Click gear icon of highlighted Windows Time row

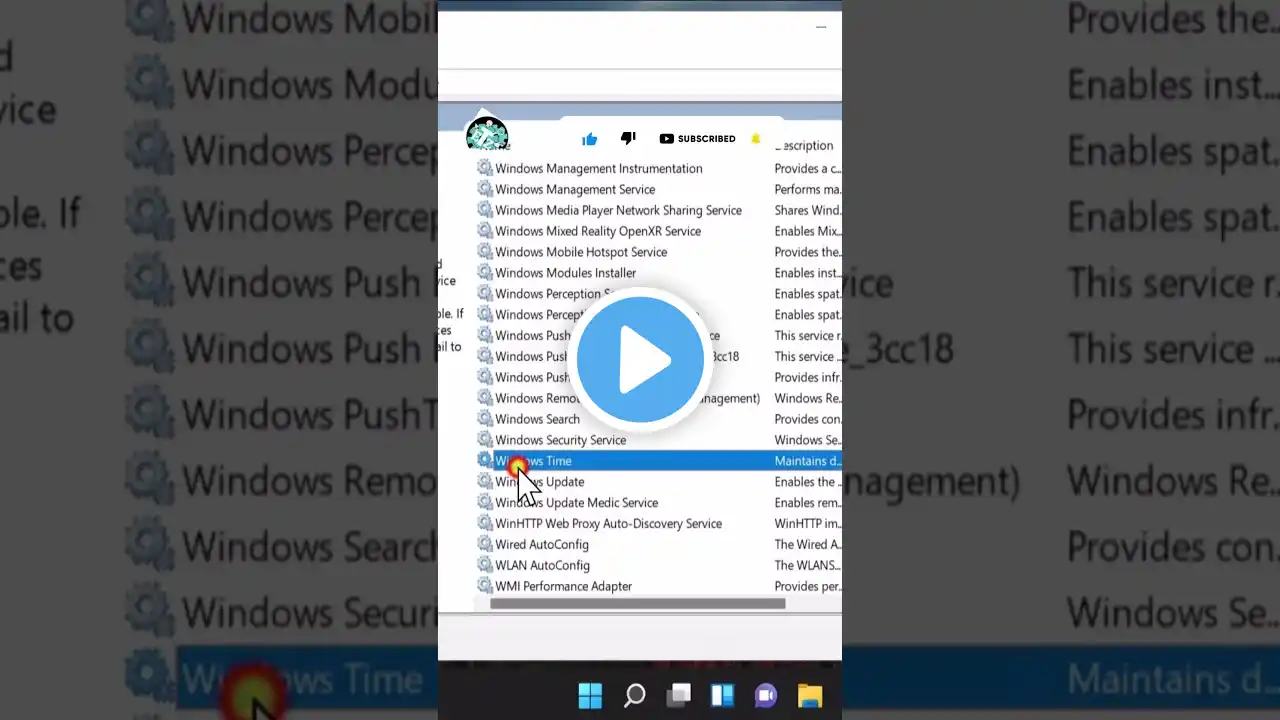[485, 461]
